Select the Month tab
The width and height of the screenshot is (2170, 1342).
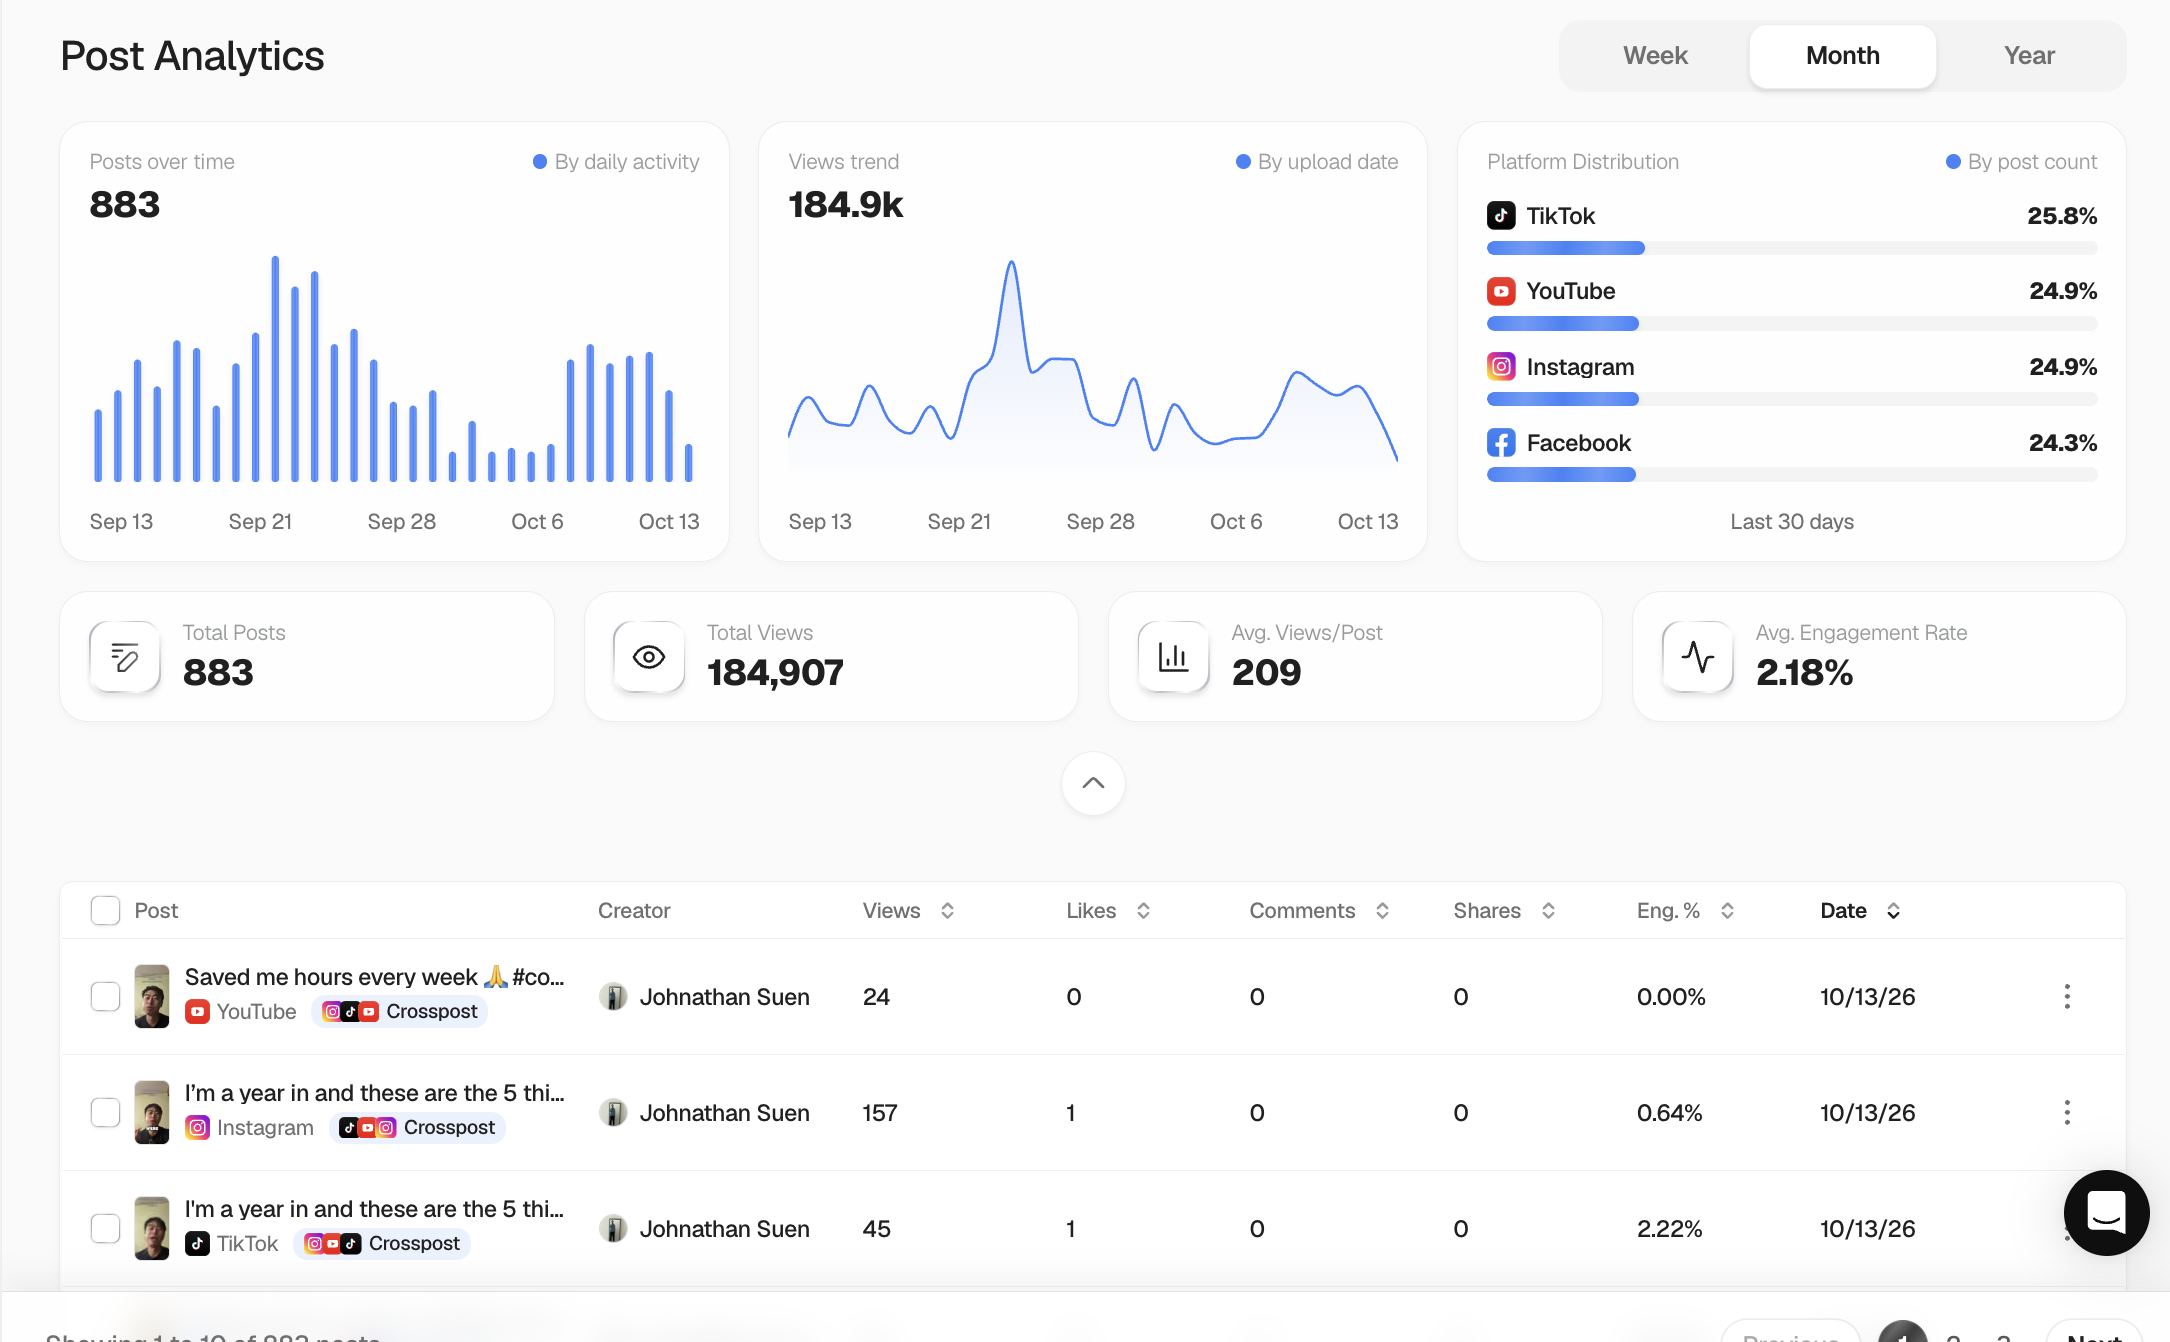(x=1842, y=56)
